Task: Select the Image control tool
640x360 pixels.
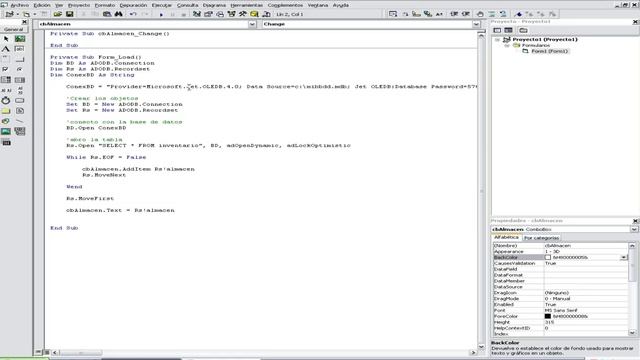Action: pos(6,131)
